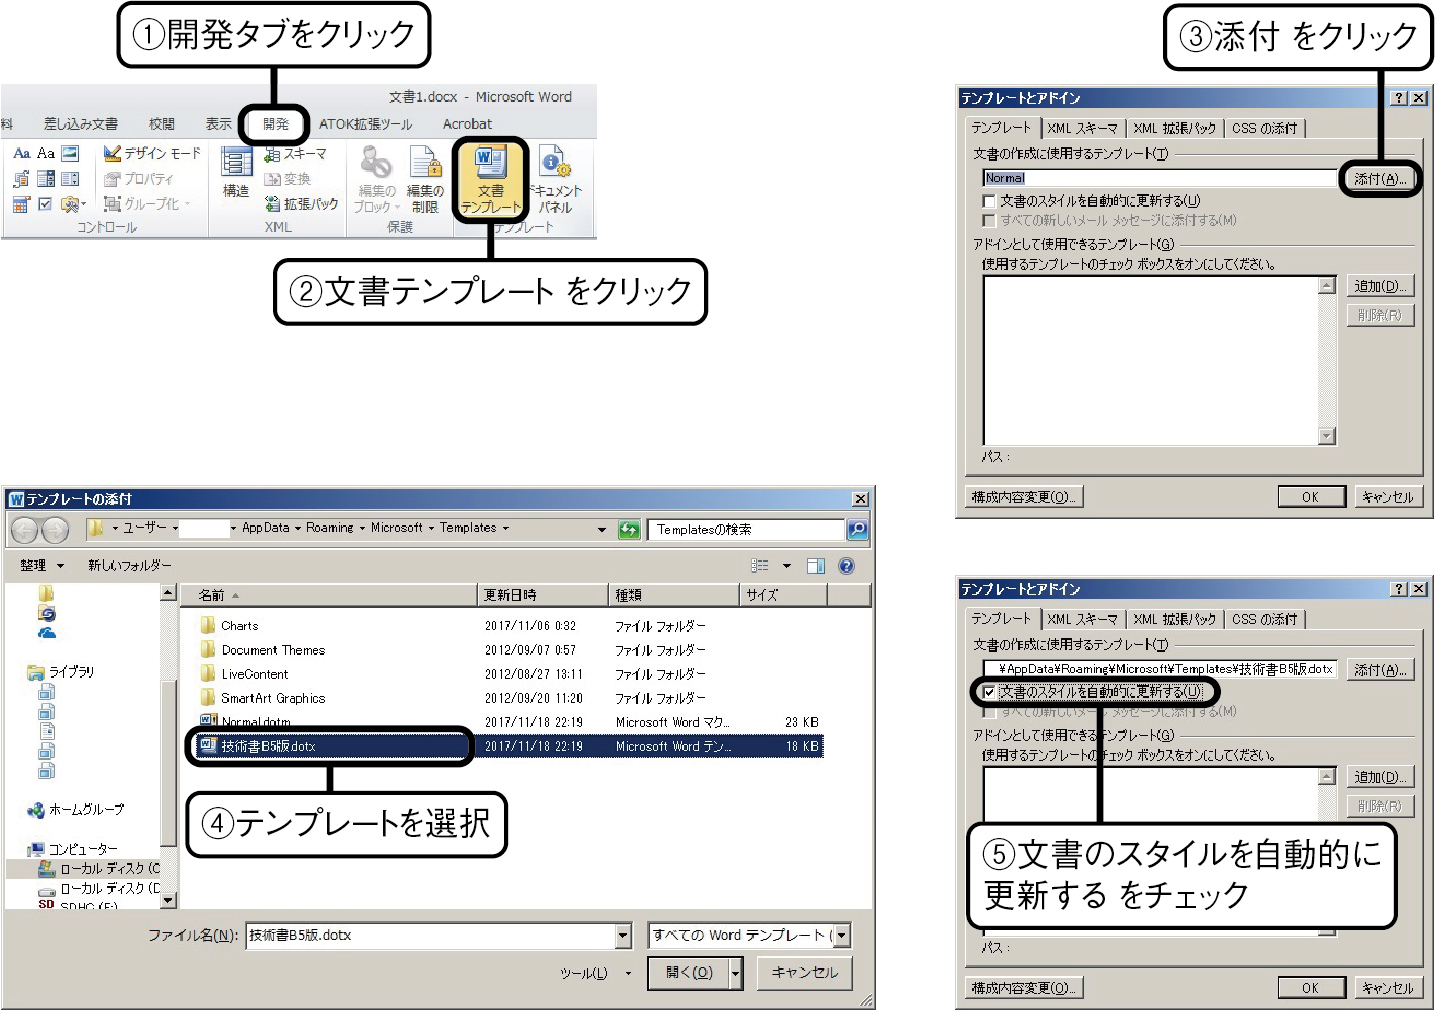
Task: Click 開く(O) in the file dialog
Action: (x=689, y=973)
